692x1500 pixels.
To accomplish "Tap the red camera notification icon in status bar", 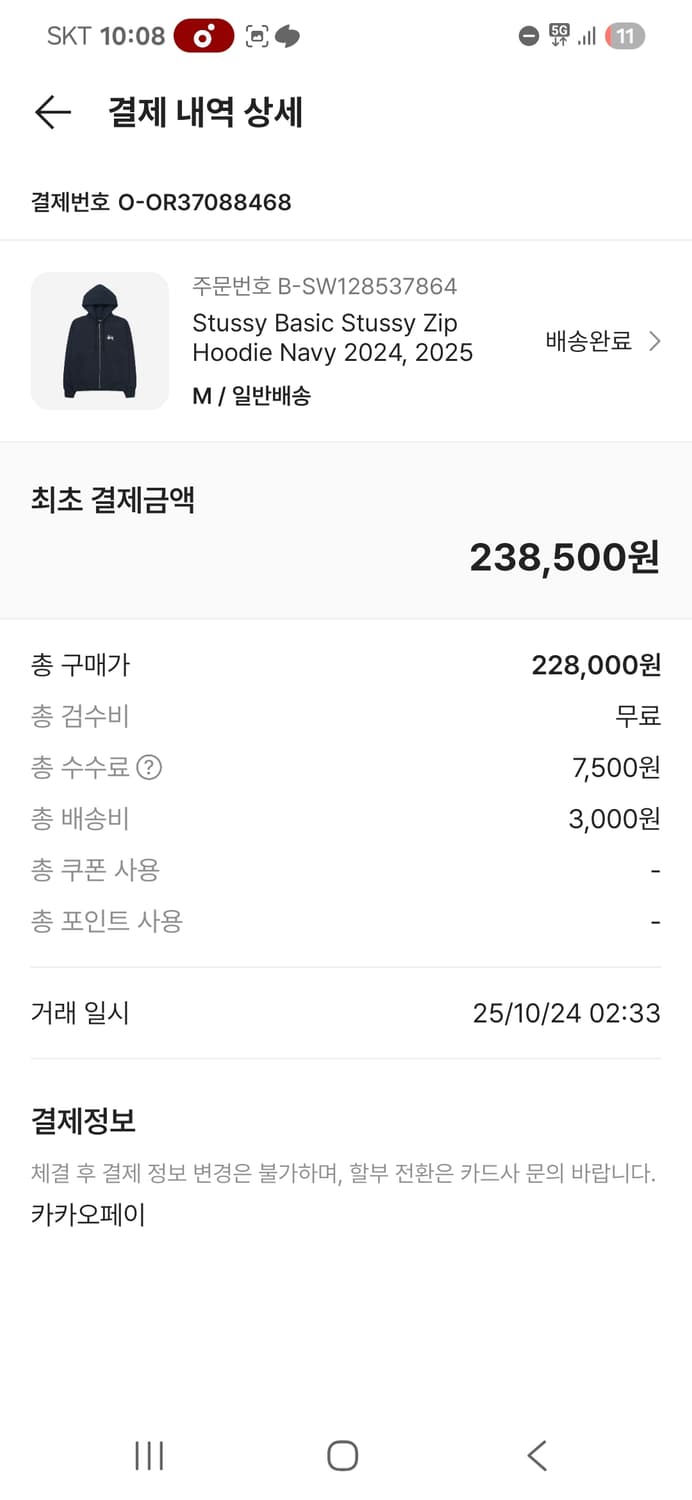I will pos(203,35).
